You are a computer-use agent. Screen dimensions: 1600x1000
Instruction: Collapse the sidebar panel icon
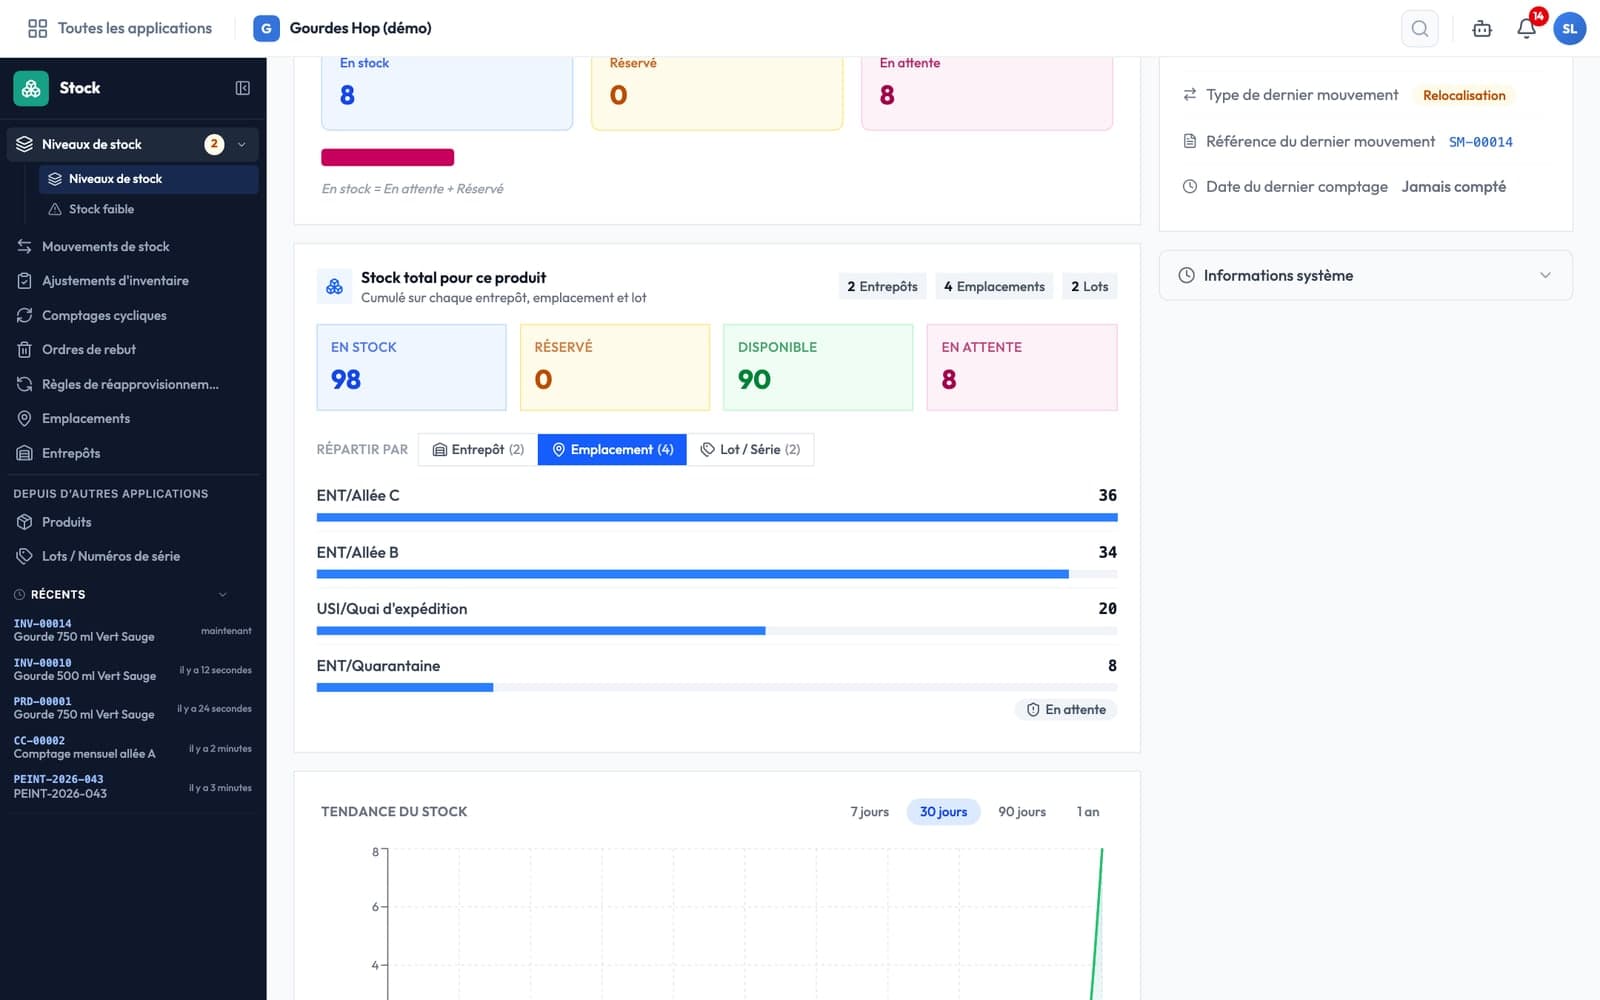click(242, 88)
